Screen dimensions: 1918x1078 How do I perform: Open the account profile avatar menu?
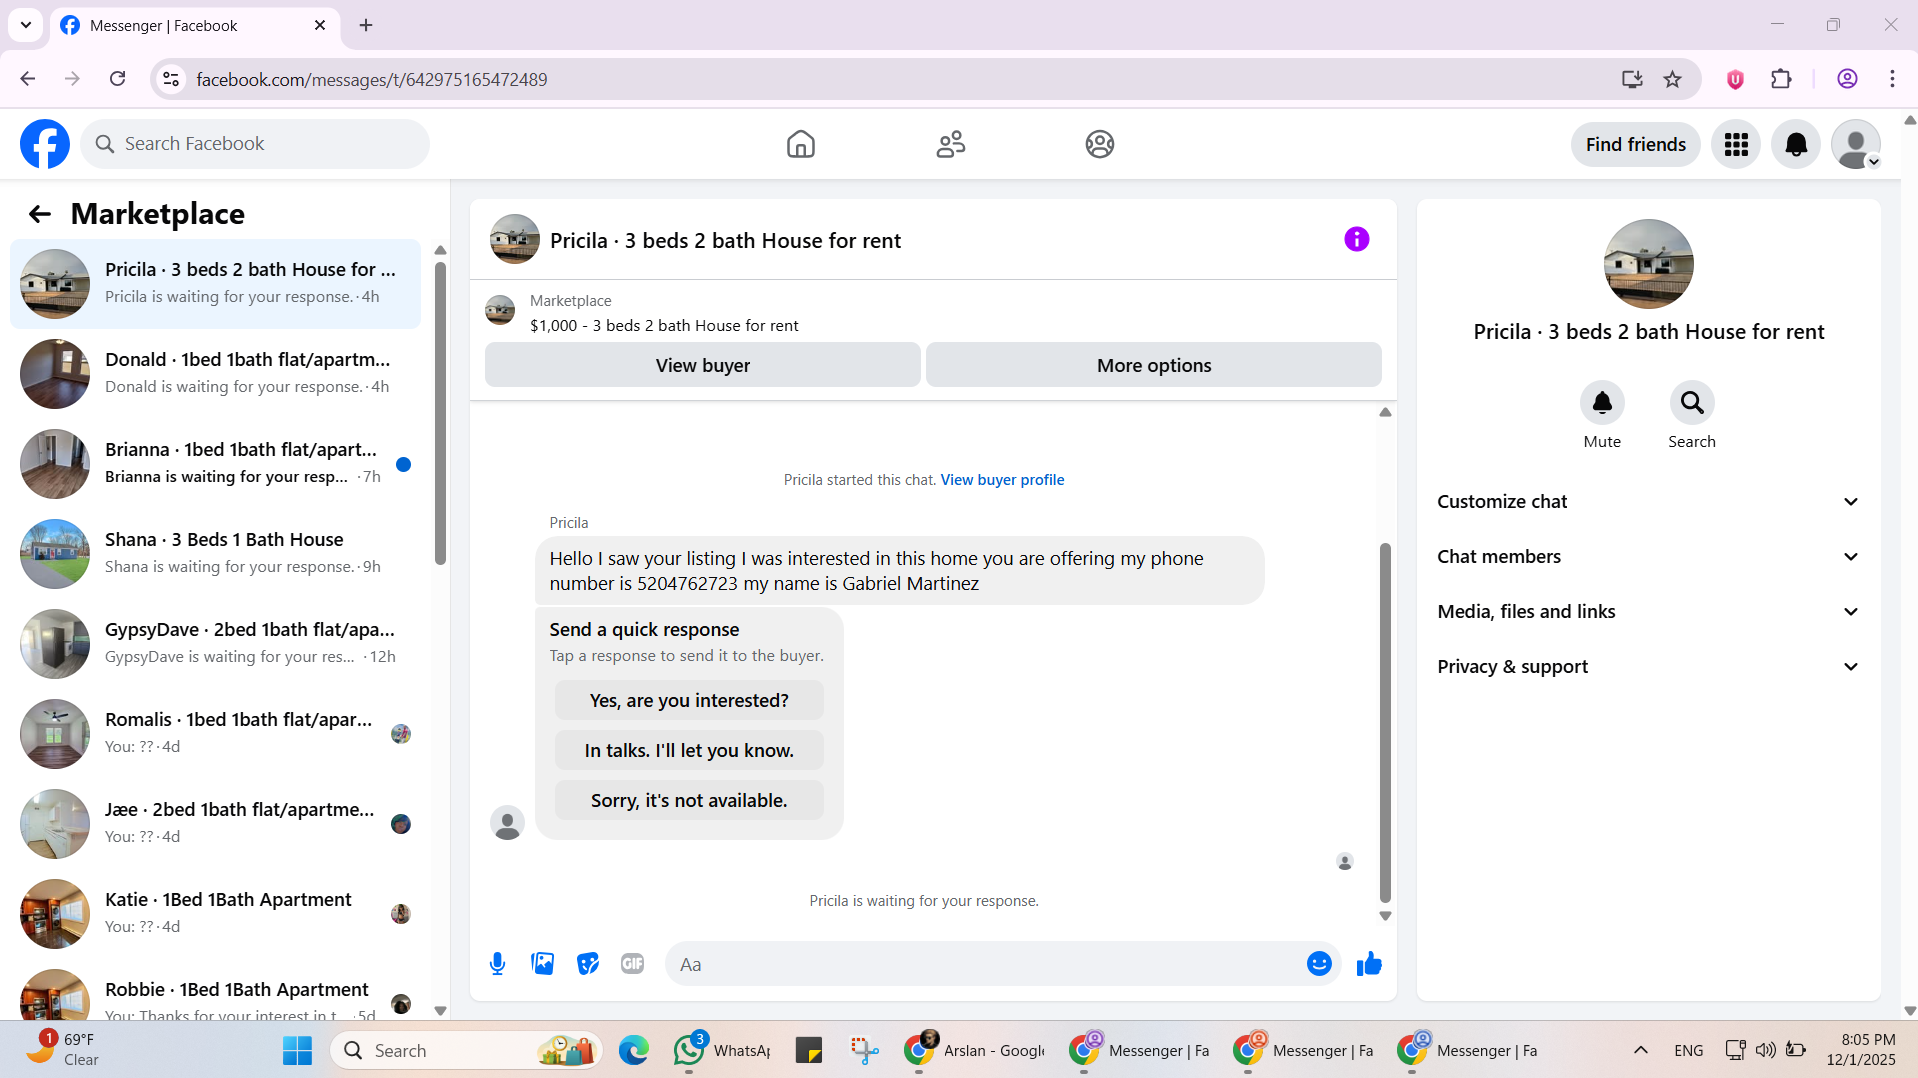tap(1856, 145)
